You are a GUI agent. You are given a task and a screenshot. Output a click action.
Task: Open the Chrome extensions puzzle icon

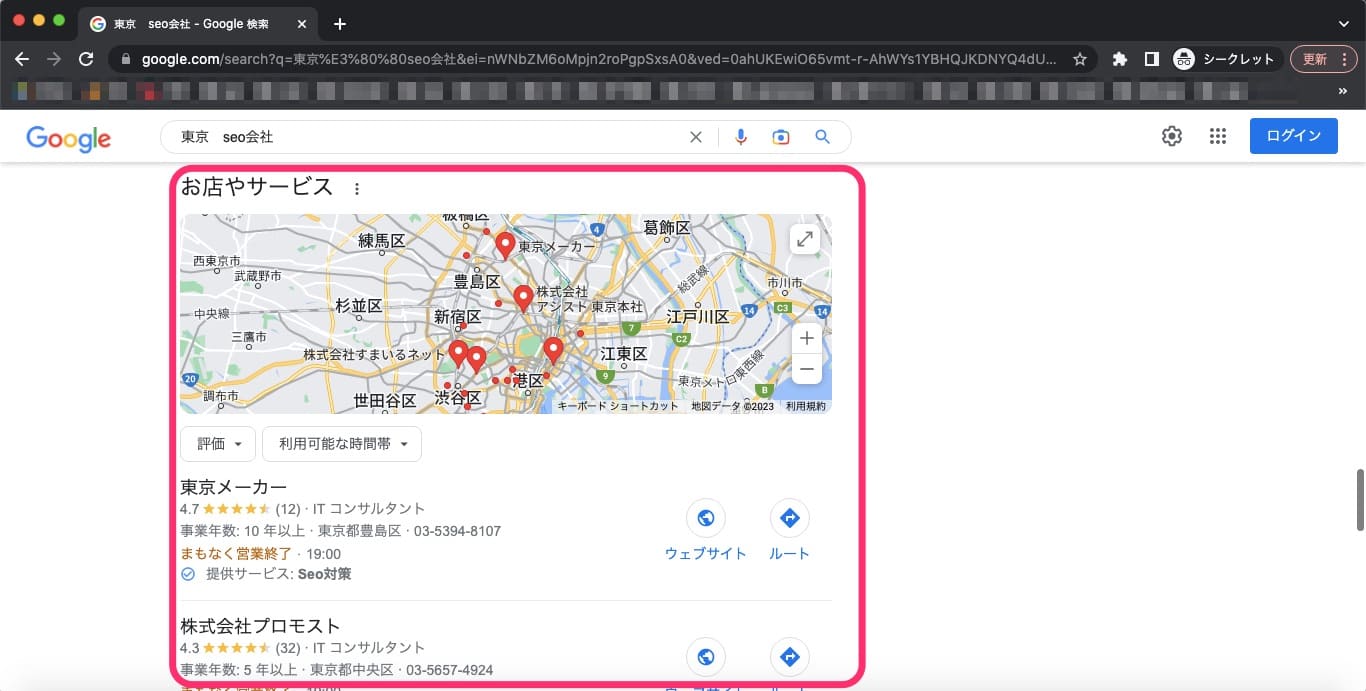(x=1120, y=59)
